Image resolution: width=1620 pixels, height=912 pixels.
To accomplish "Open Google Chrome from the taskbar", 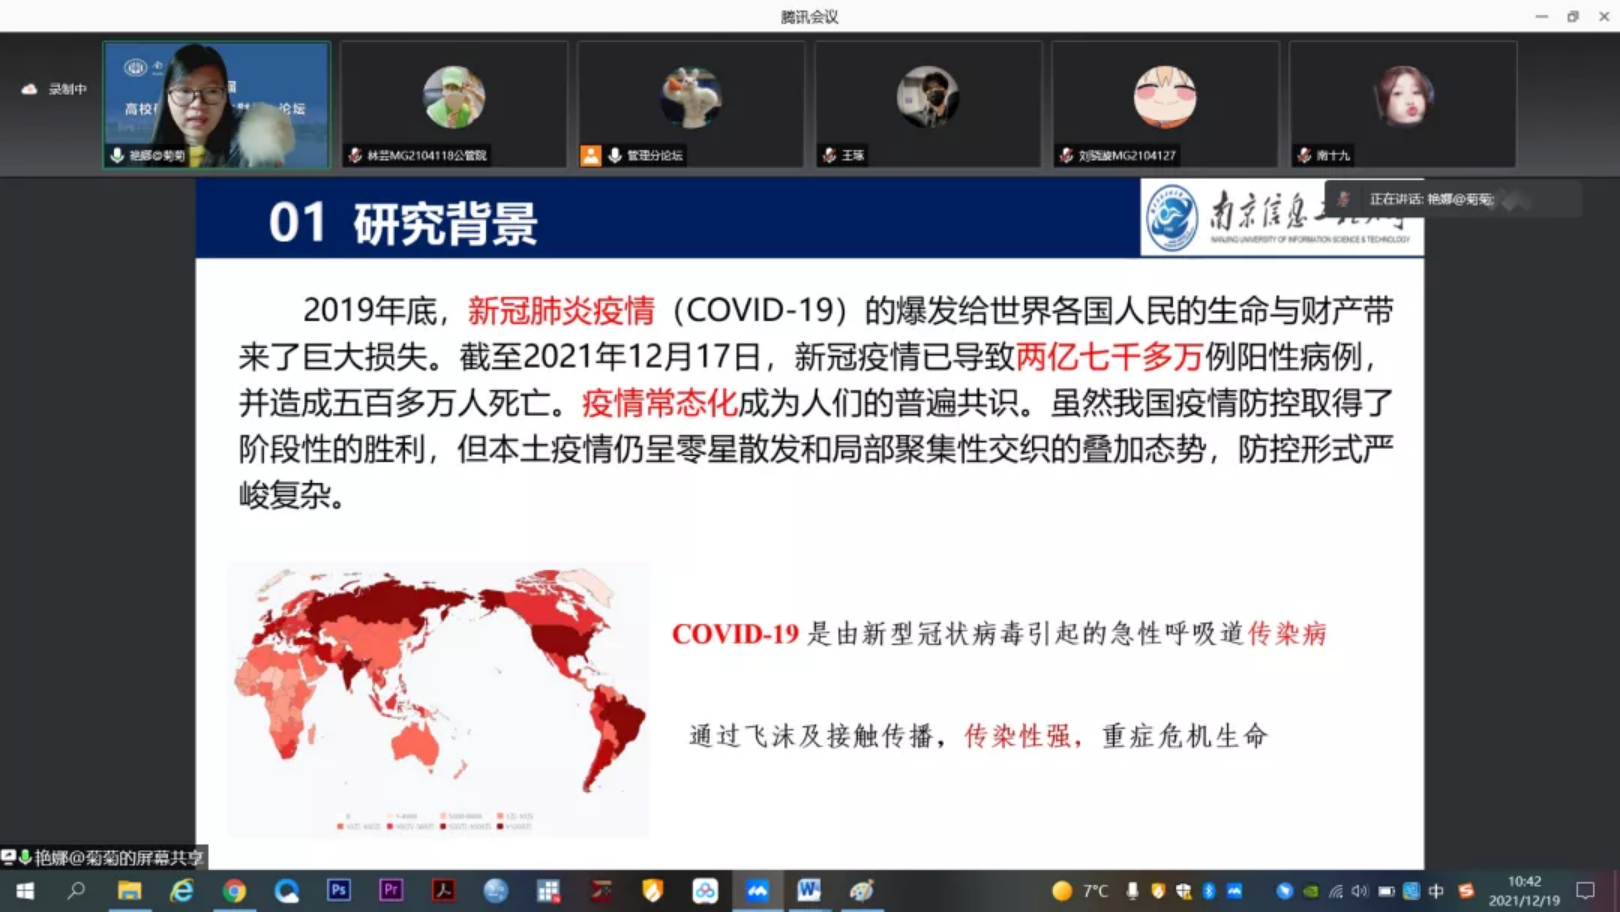I will pos(234,890).
